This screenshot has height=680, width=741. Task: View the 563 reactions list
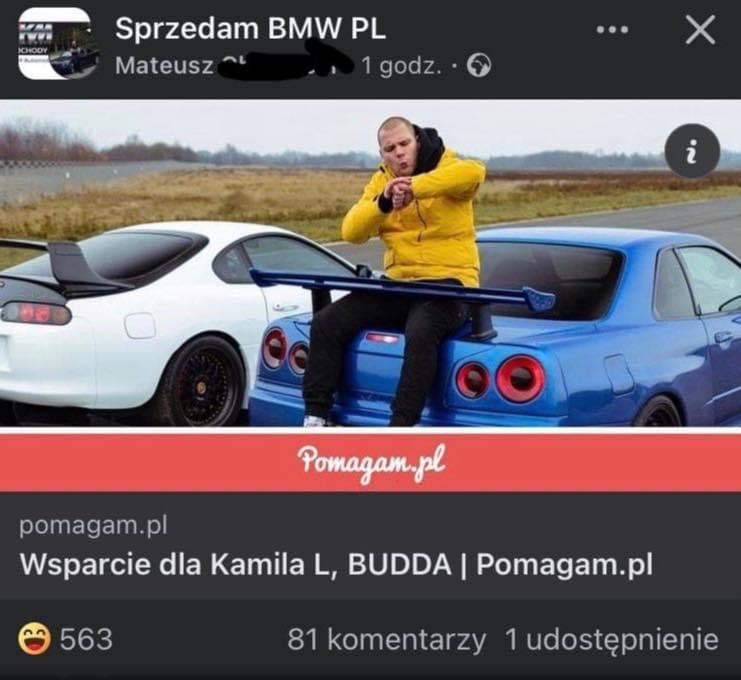pyautogui.click(x=86, y=639)
